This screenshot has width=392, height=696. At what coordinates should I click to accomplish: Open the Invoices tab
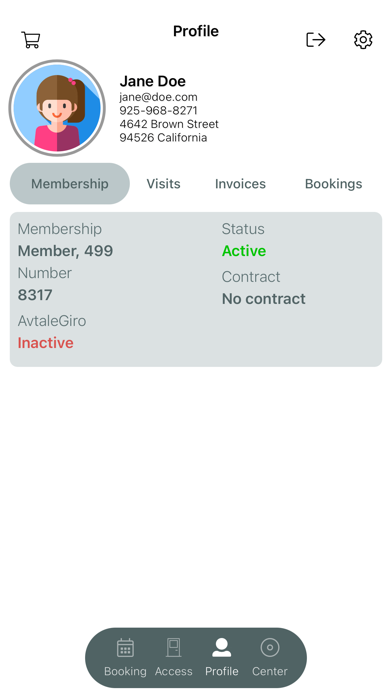point(240,184)
